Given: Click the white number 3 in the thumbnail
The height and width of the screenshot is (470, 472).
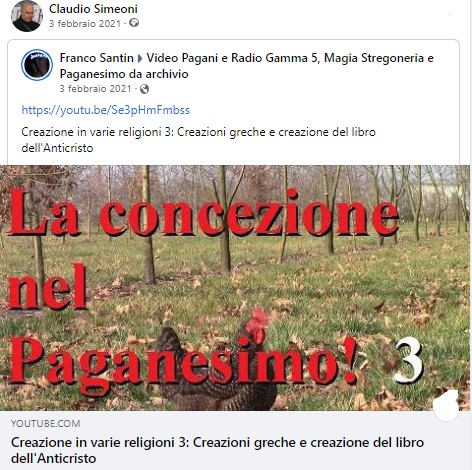Looking at the screenshot, I should coord(408,361).
